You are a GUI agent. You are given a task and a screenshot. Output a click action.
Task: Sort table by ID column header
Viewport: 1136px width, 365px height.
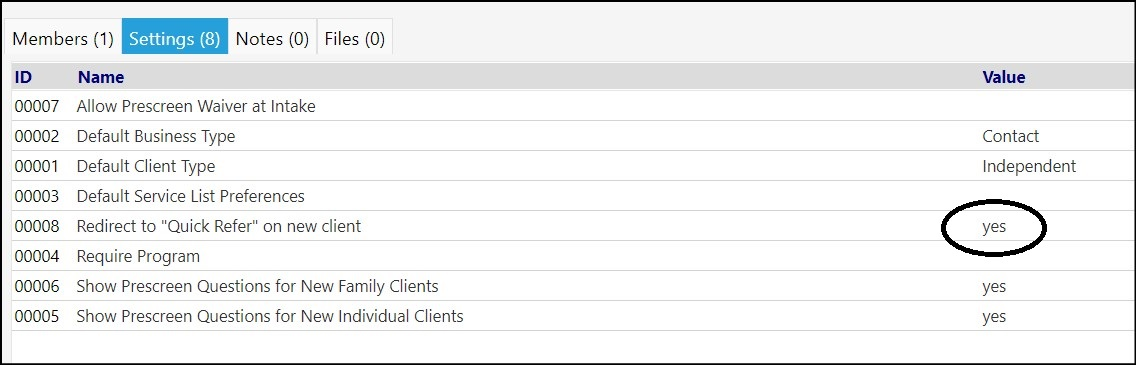(x=23, y=77)
